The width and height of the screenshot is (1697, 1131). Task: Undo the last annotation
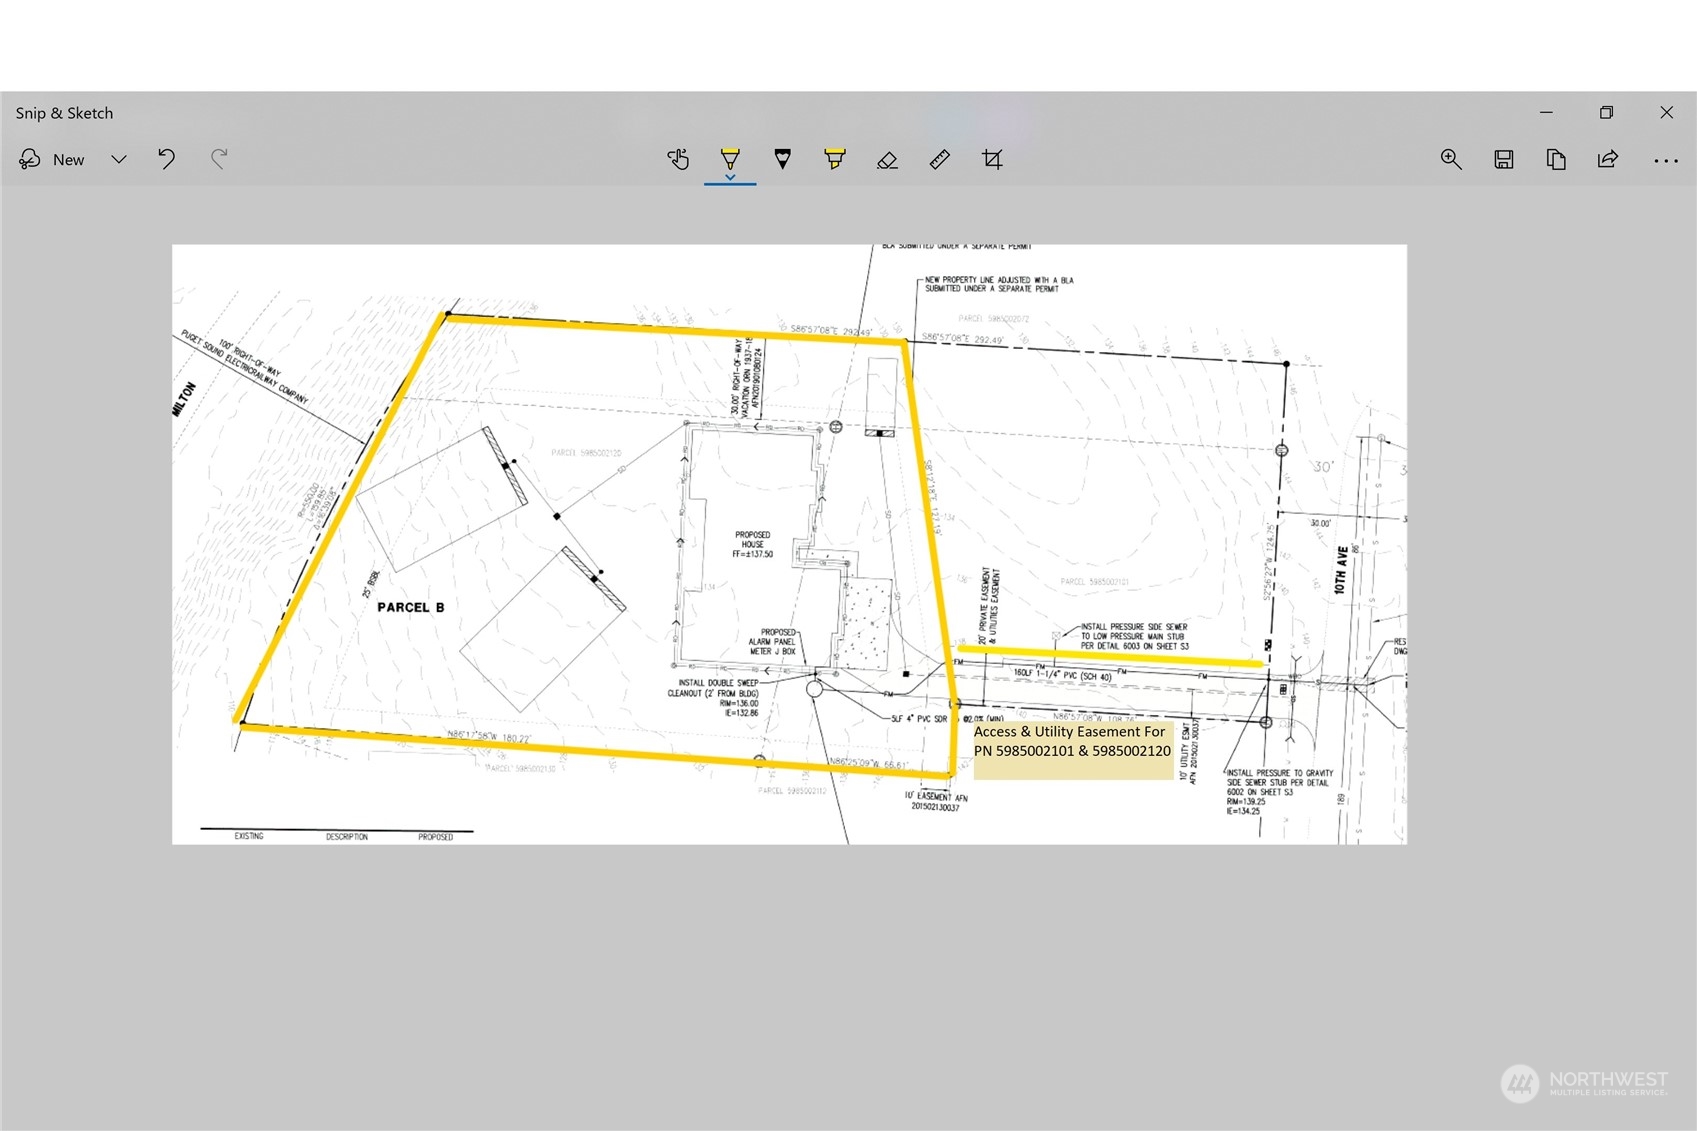coord(166,159)
